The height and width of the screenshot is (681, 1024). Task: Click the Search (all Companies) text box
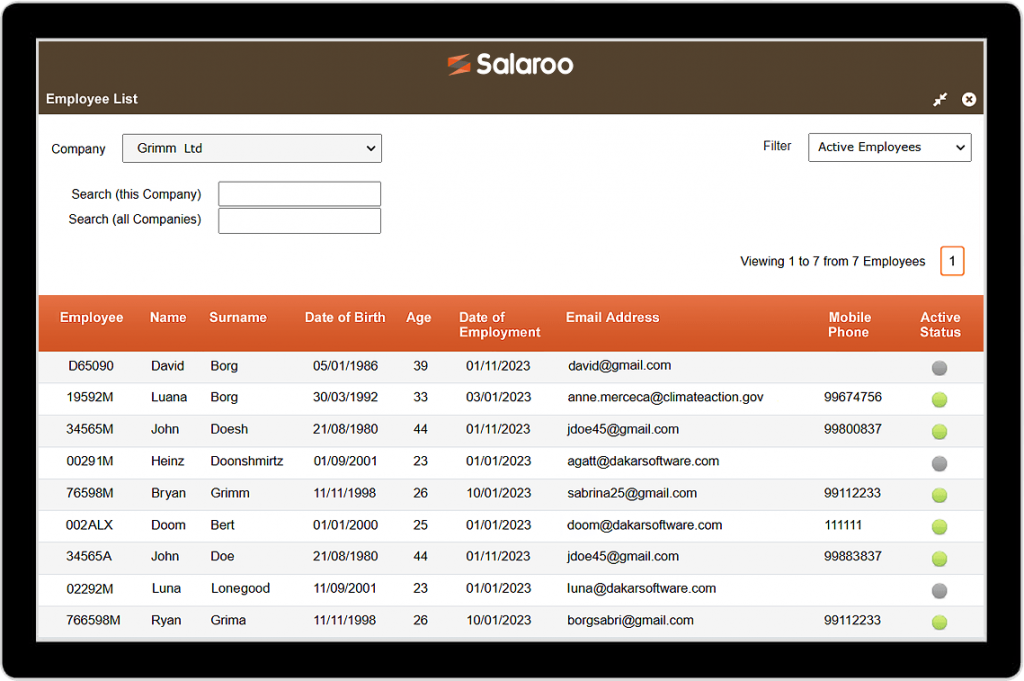[x=299, y=220]
